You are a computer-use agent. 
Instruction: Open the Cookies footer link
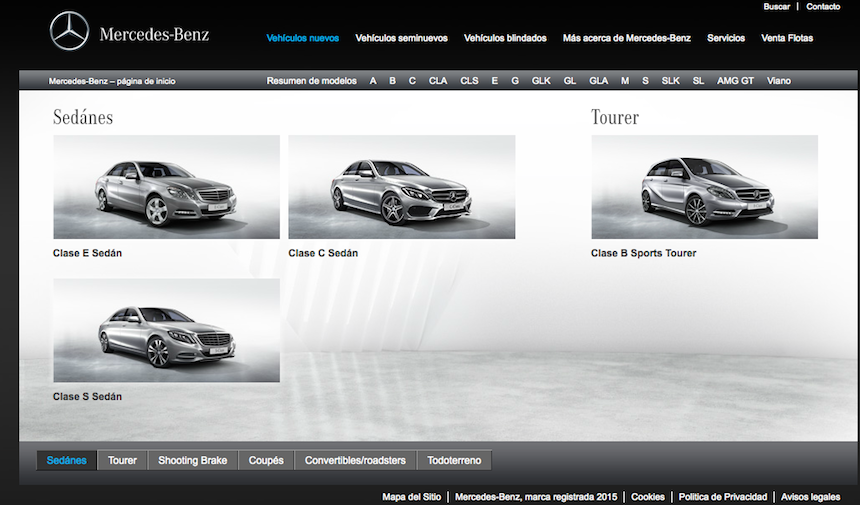point(648,497)
